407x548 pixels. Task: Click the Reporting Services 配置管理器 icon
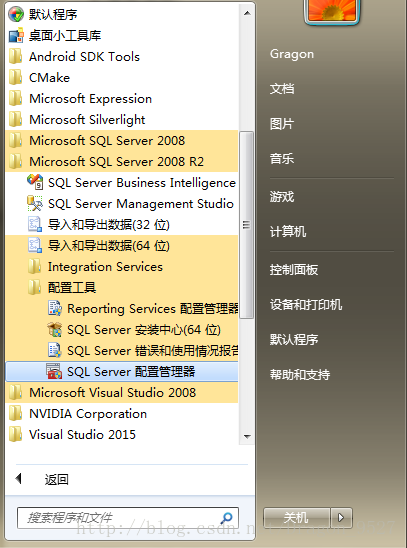click(54, 308)
